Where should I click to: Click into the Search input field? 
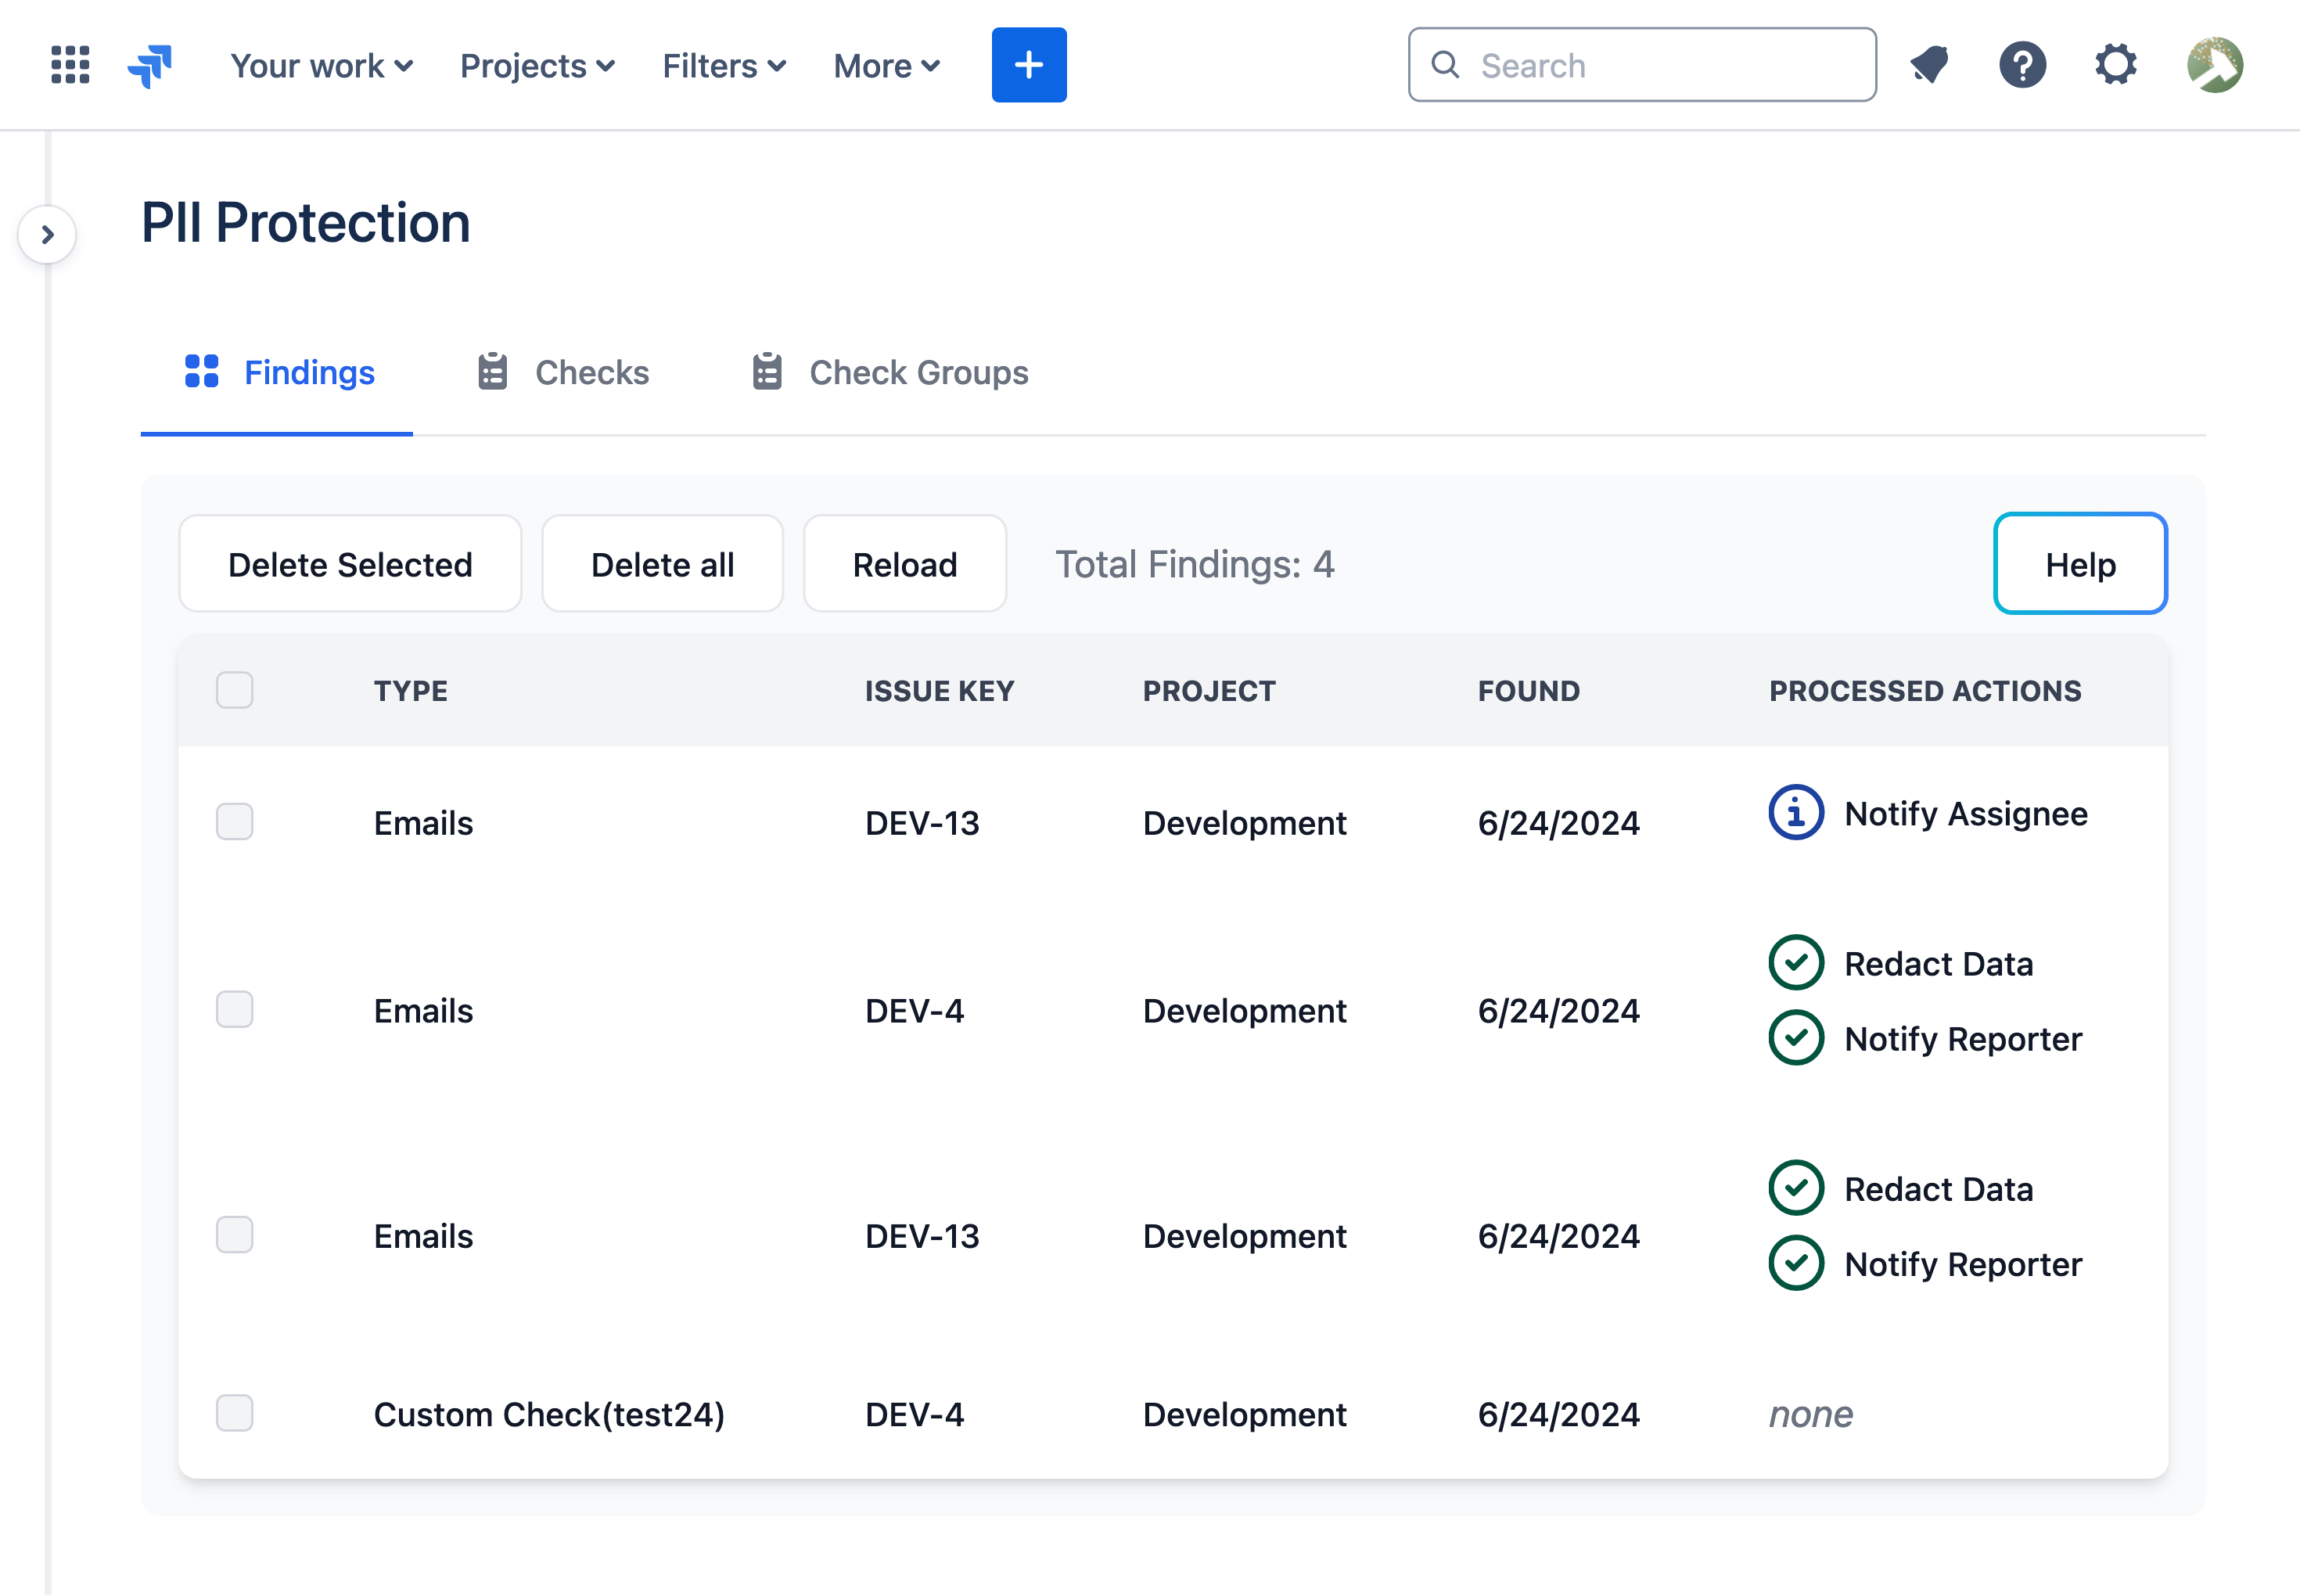1642,65
